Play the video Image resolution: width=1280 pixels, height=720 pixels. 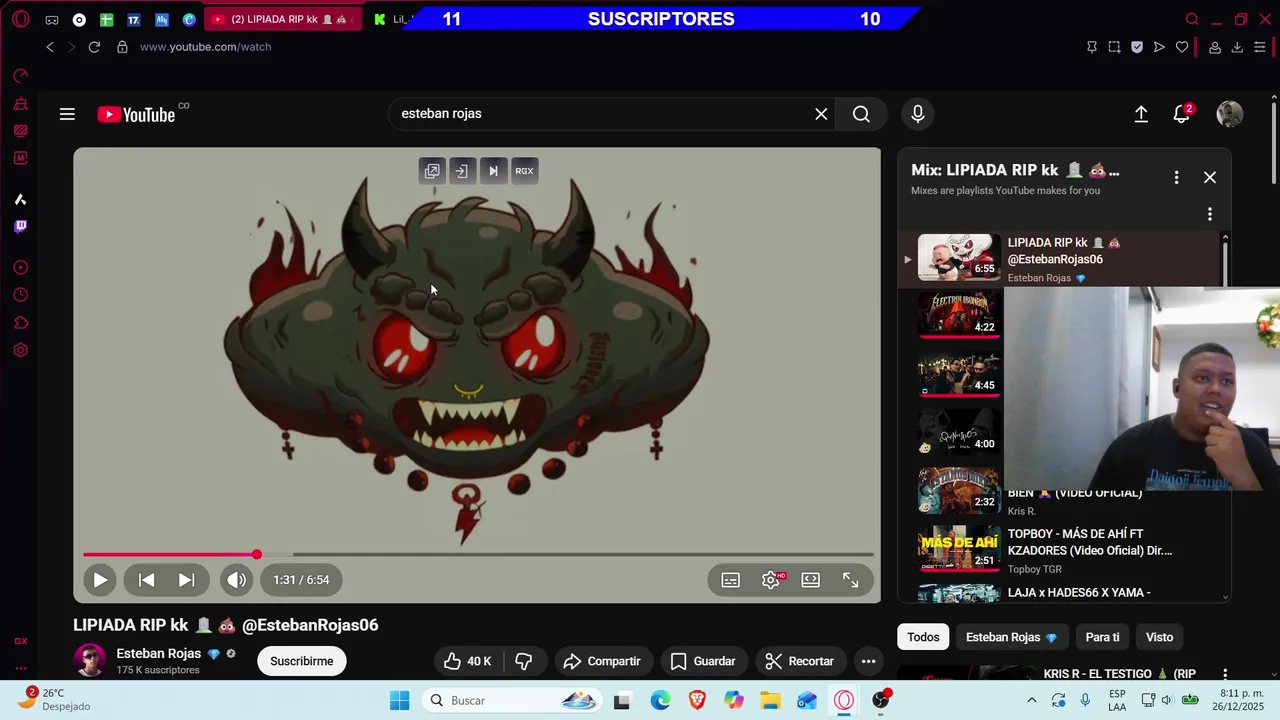100,579
